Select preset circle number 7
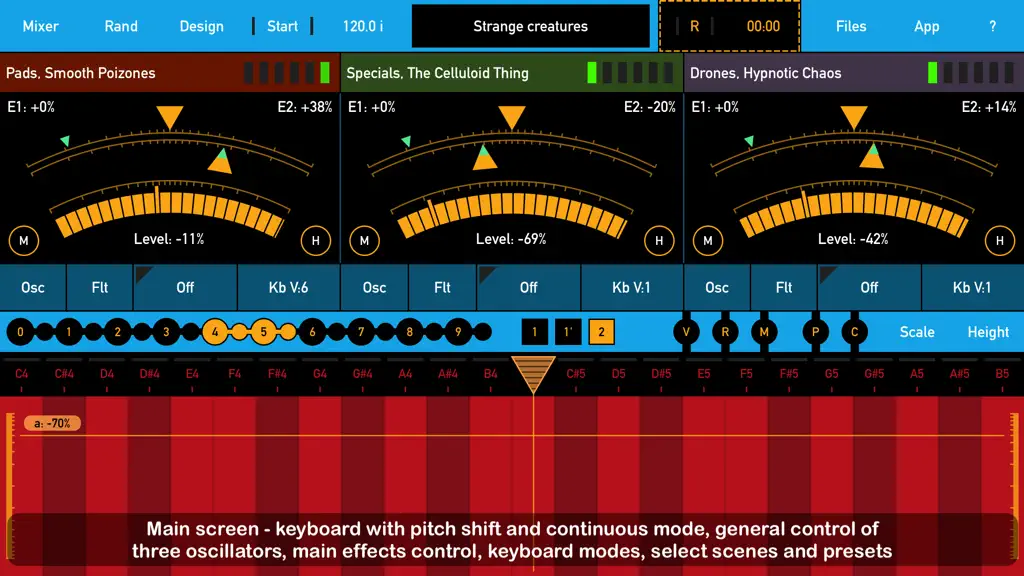 coord(360,332)
